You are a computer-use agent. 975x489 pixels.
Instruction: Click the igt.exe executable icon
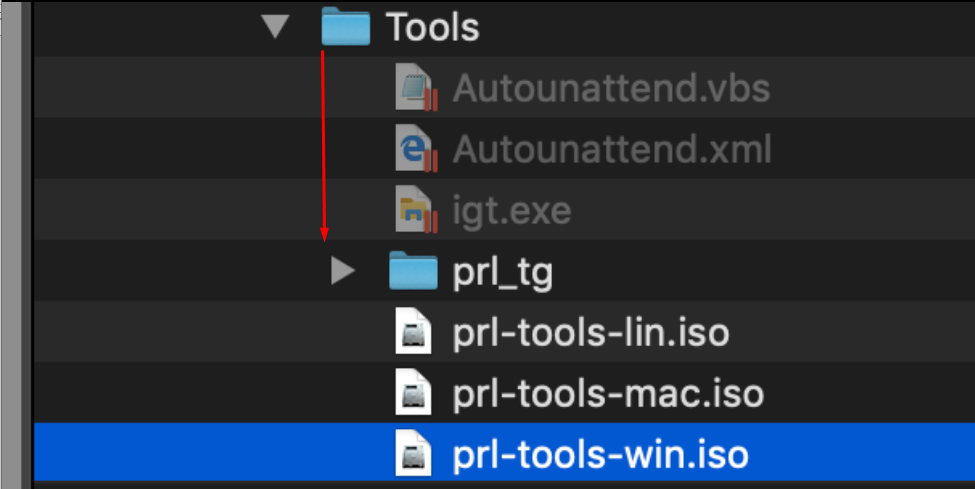tap(415, 211)
